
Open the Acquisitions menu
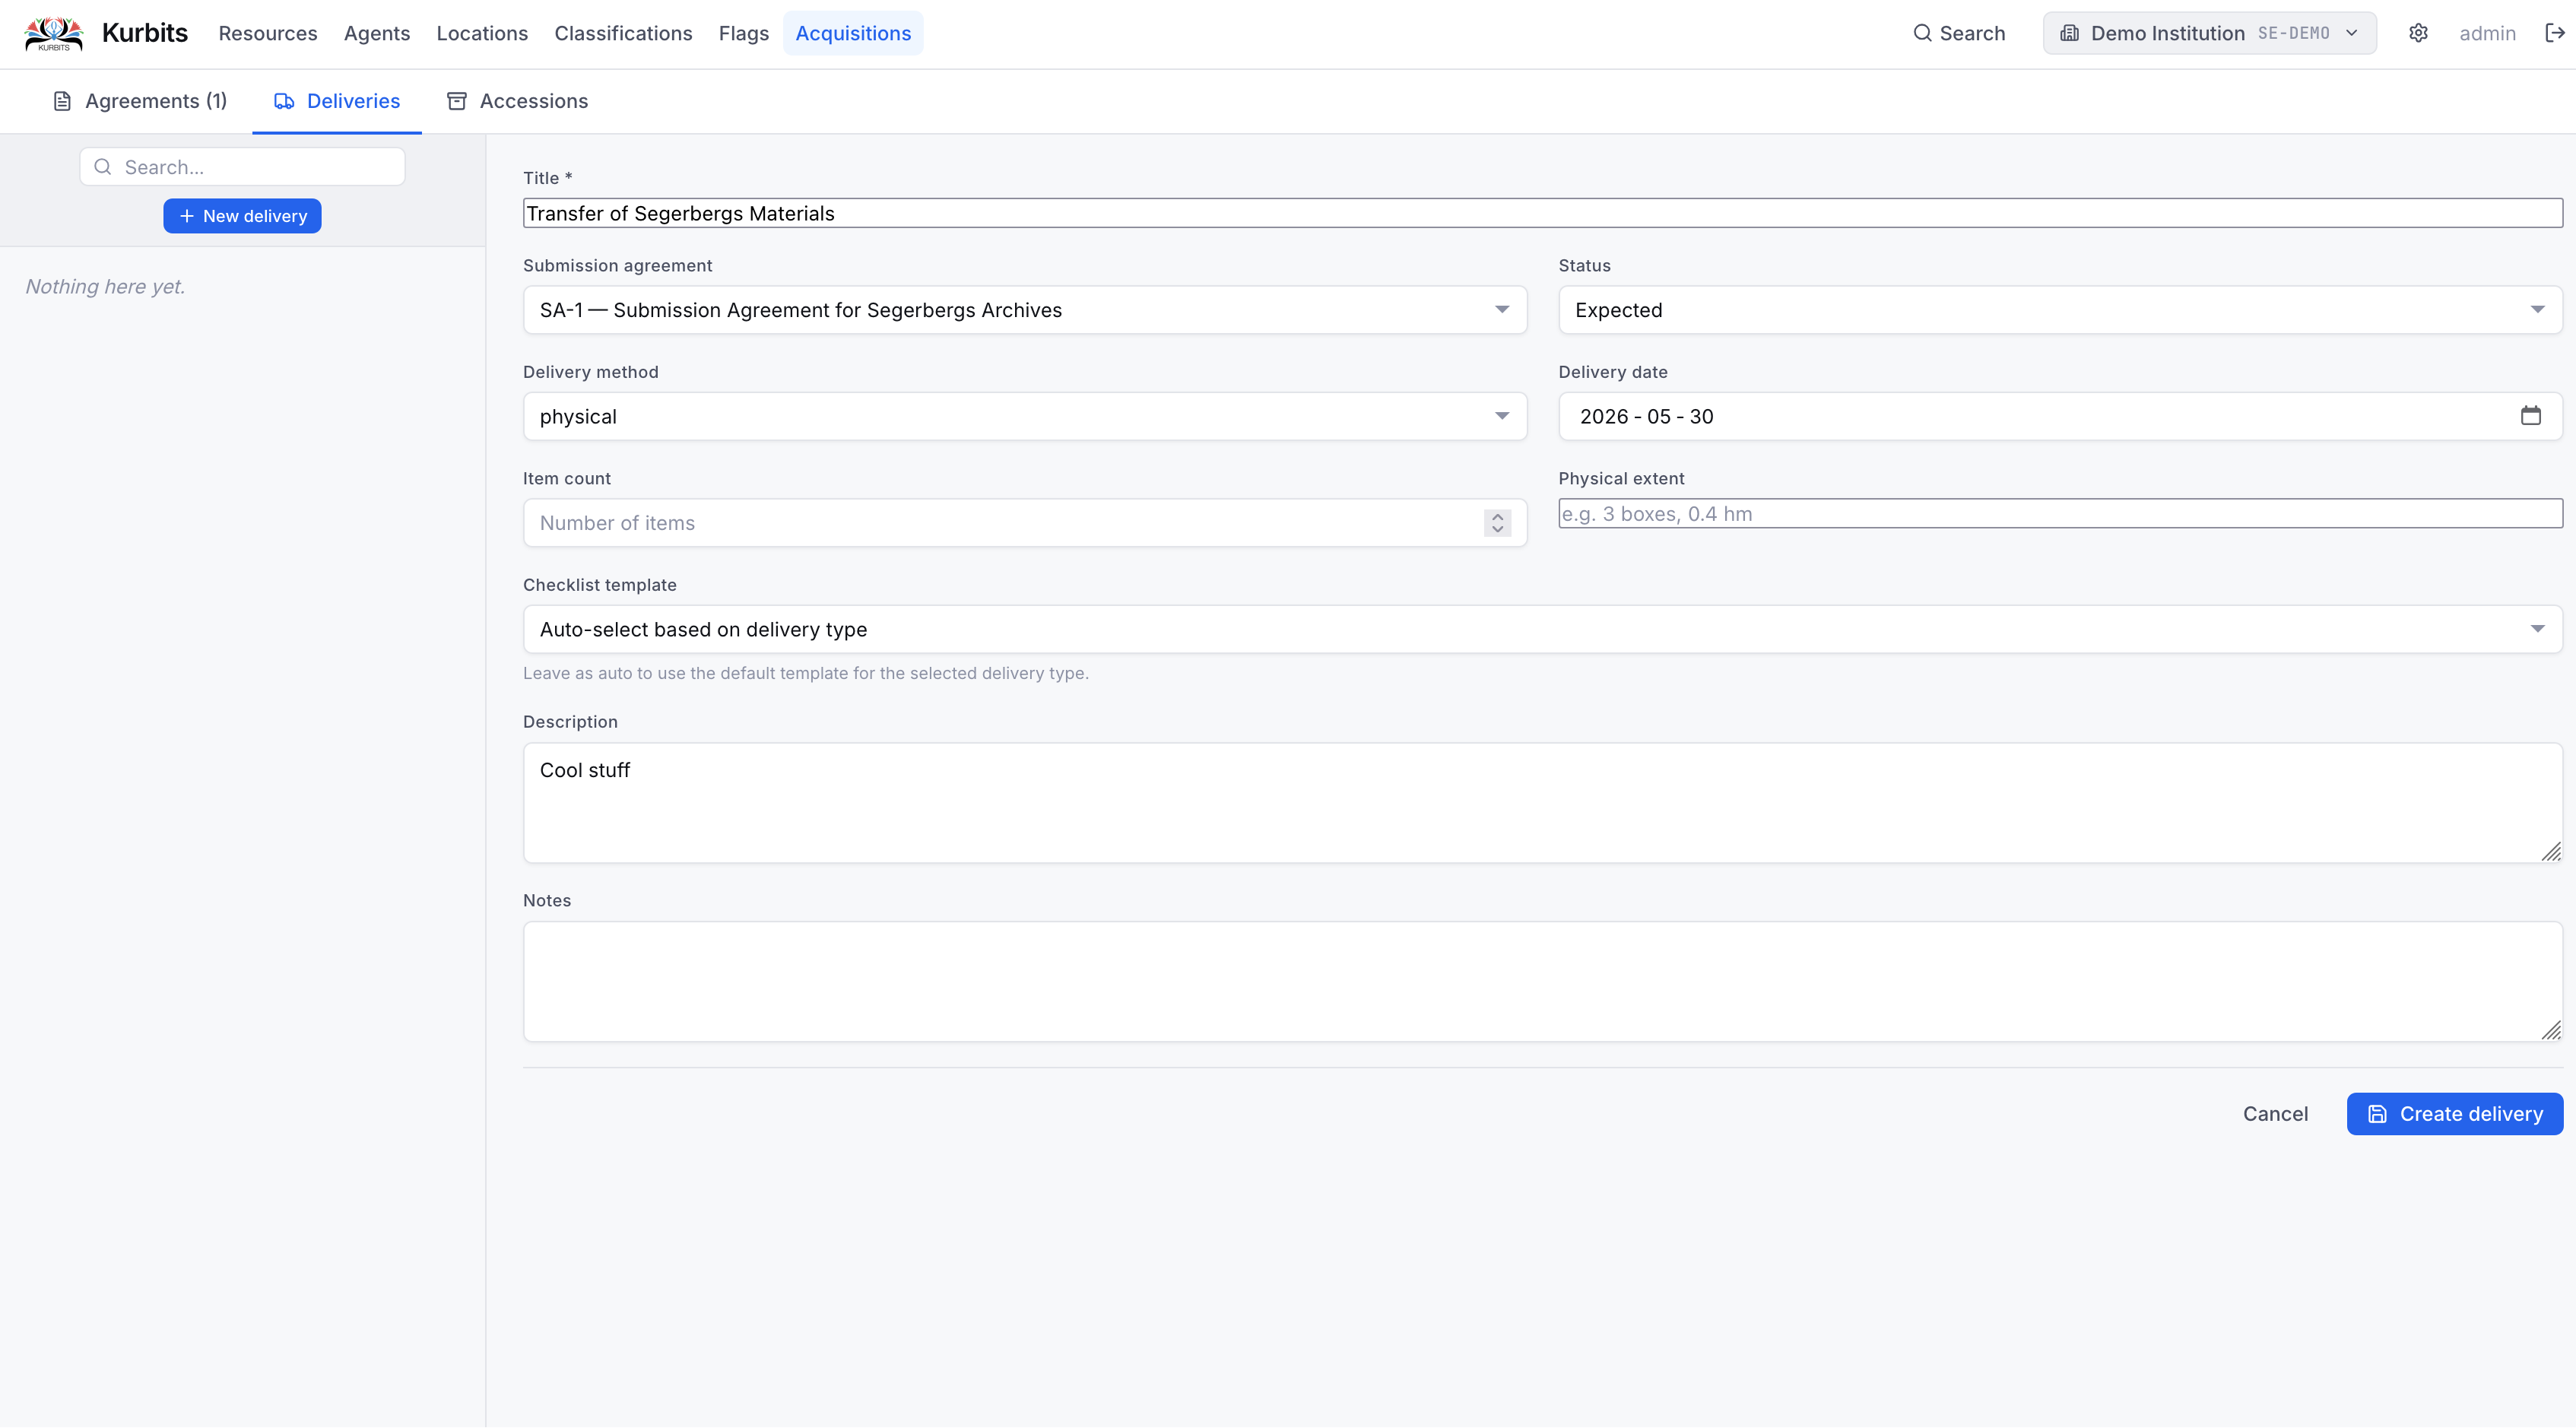853,33
